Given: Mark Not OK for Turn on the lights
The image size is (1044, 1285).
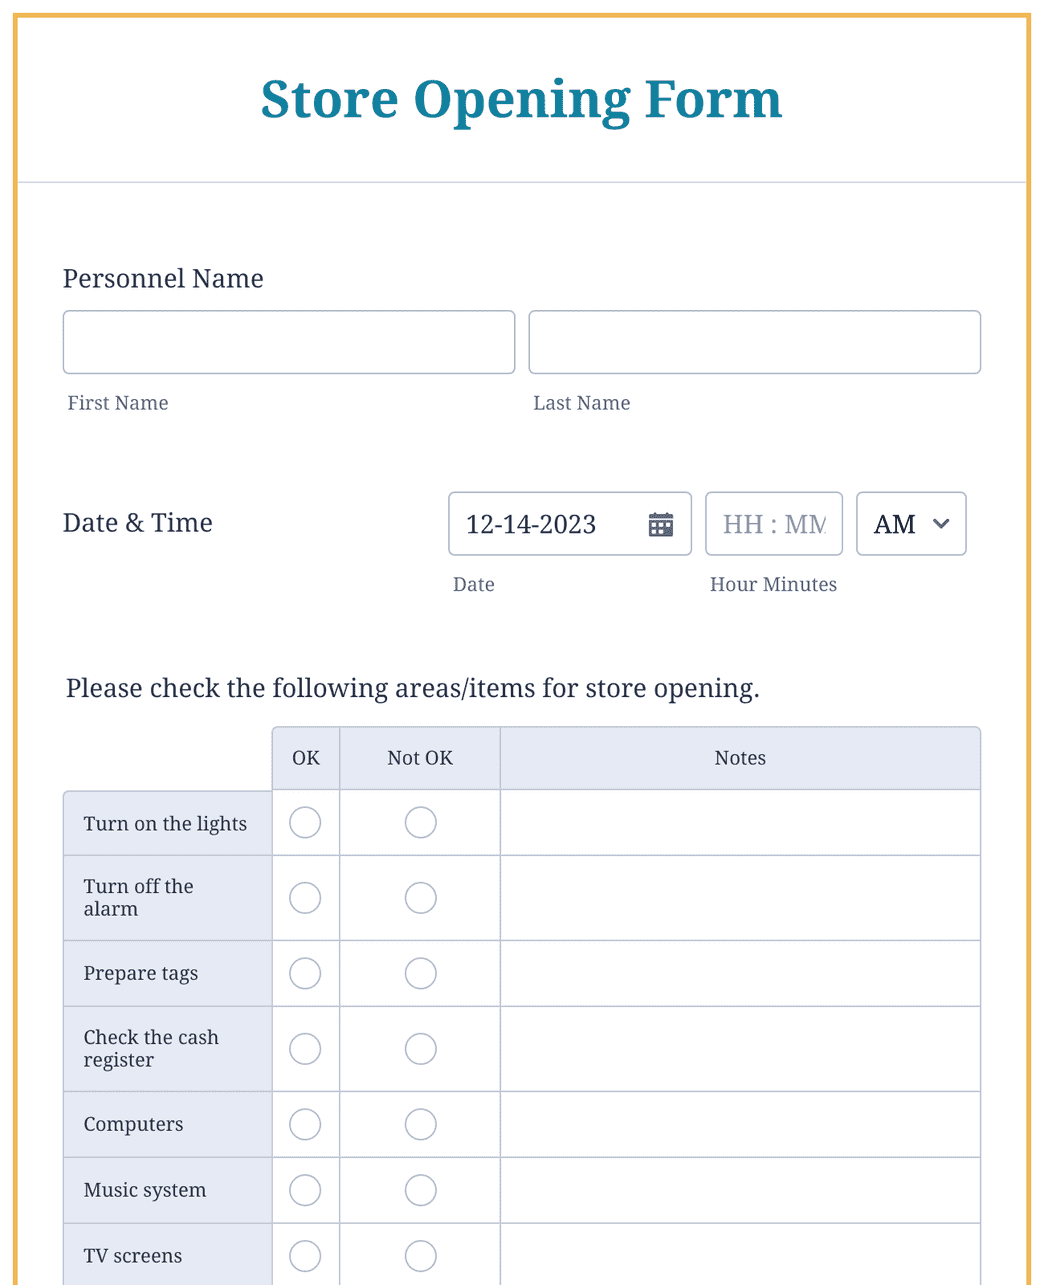Looking at the screenshot, I should (420, 823).
